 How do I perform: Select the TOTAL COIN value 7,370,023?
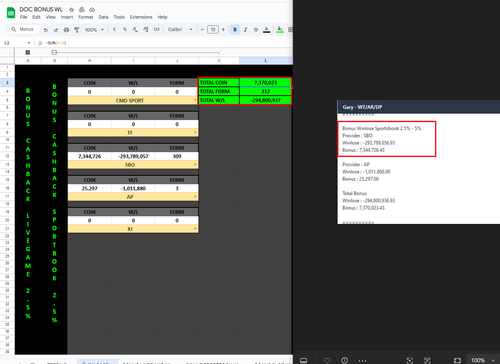pyautogui.click(x=266, y=83)
